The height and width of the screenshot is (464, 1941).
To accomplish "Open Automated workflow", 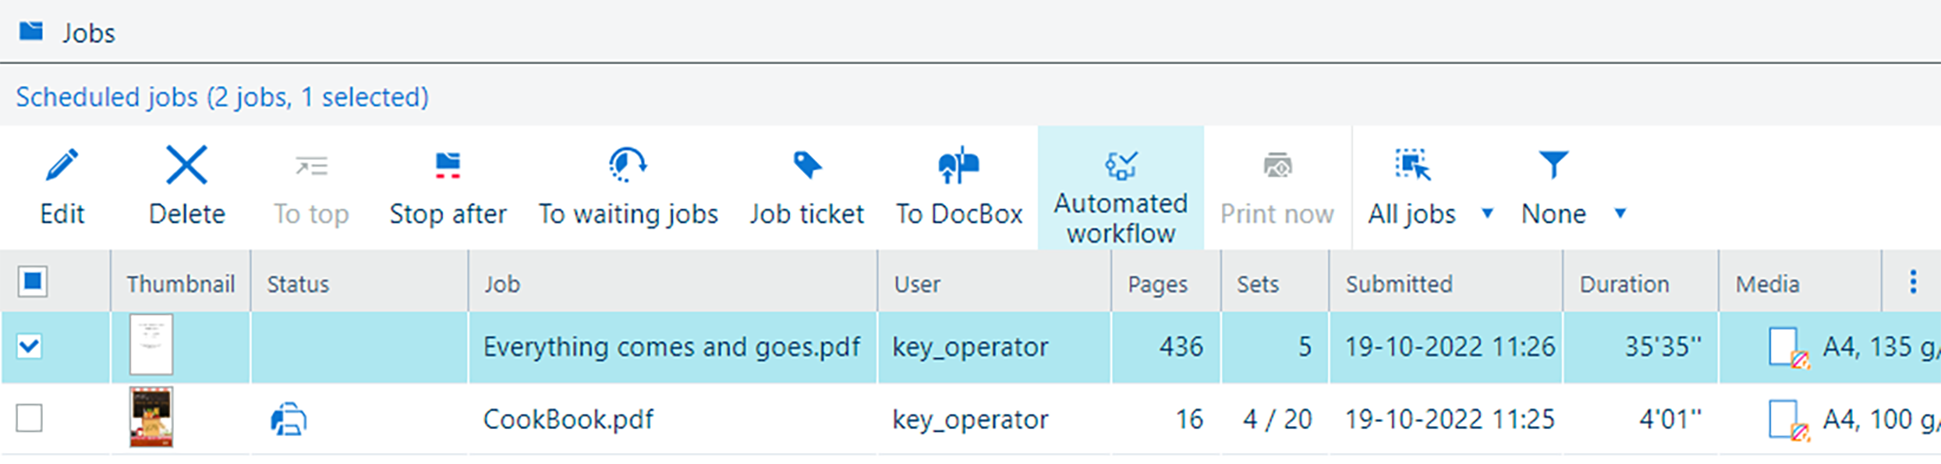I will 1120,188.
